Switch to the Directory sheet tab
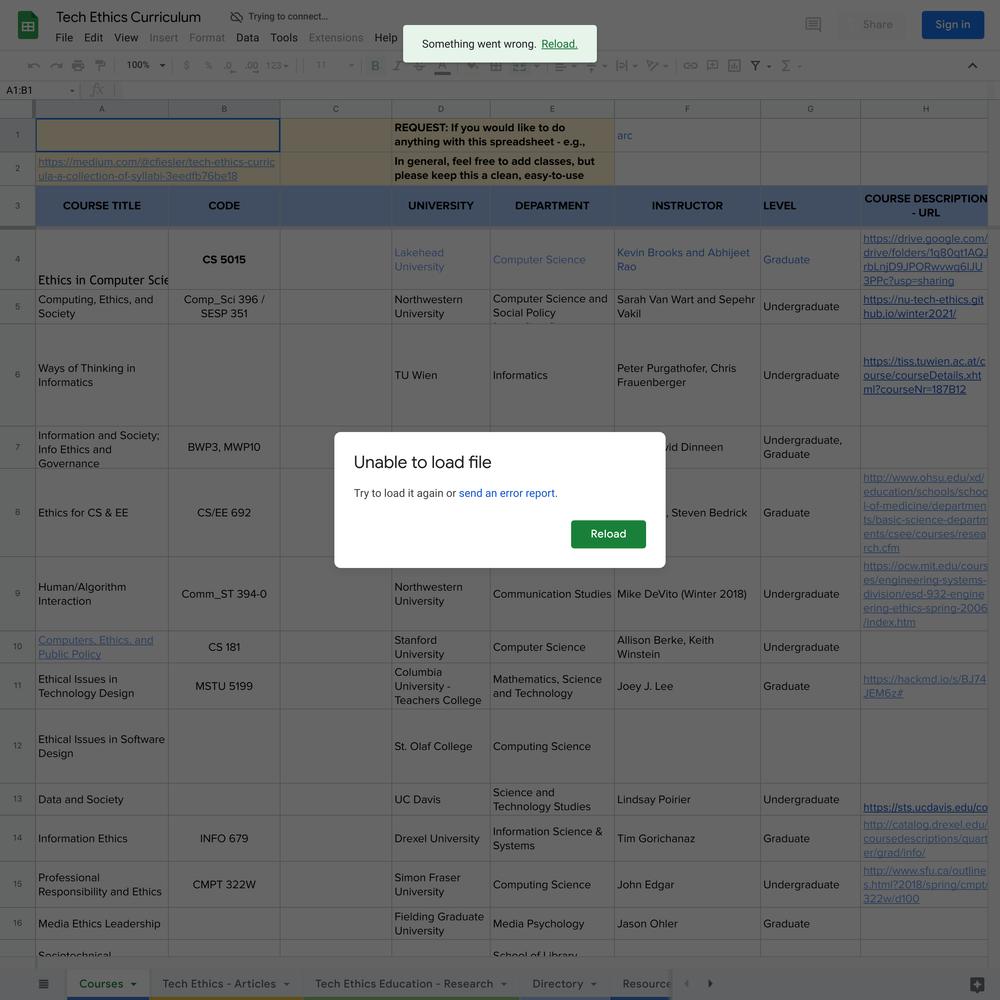The image size is (1000, 1000). [x=557, y=983]
